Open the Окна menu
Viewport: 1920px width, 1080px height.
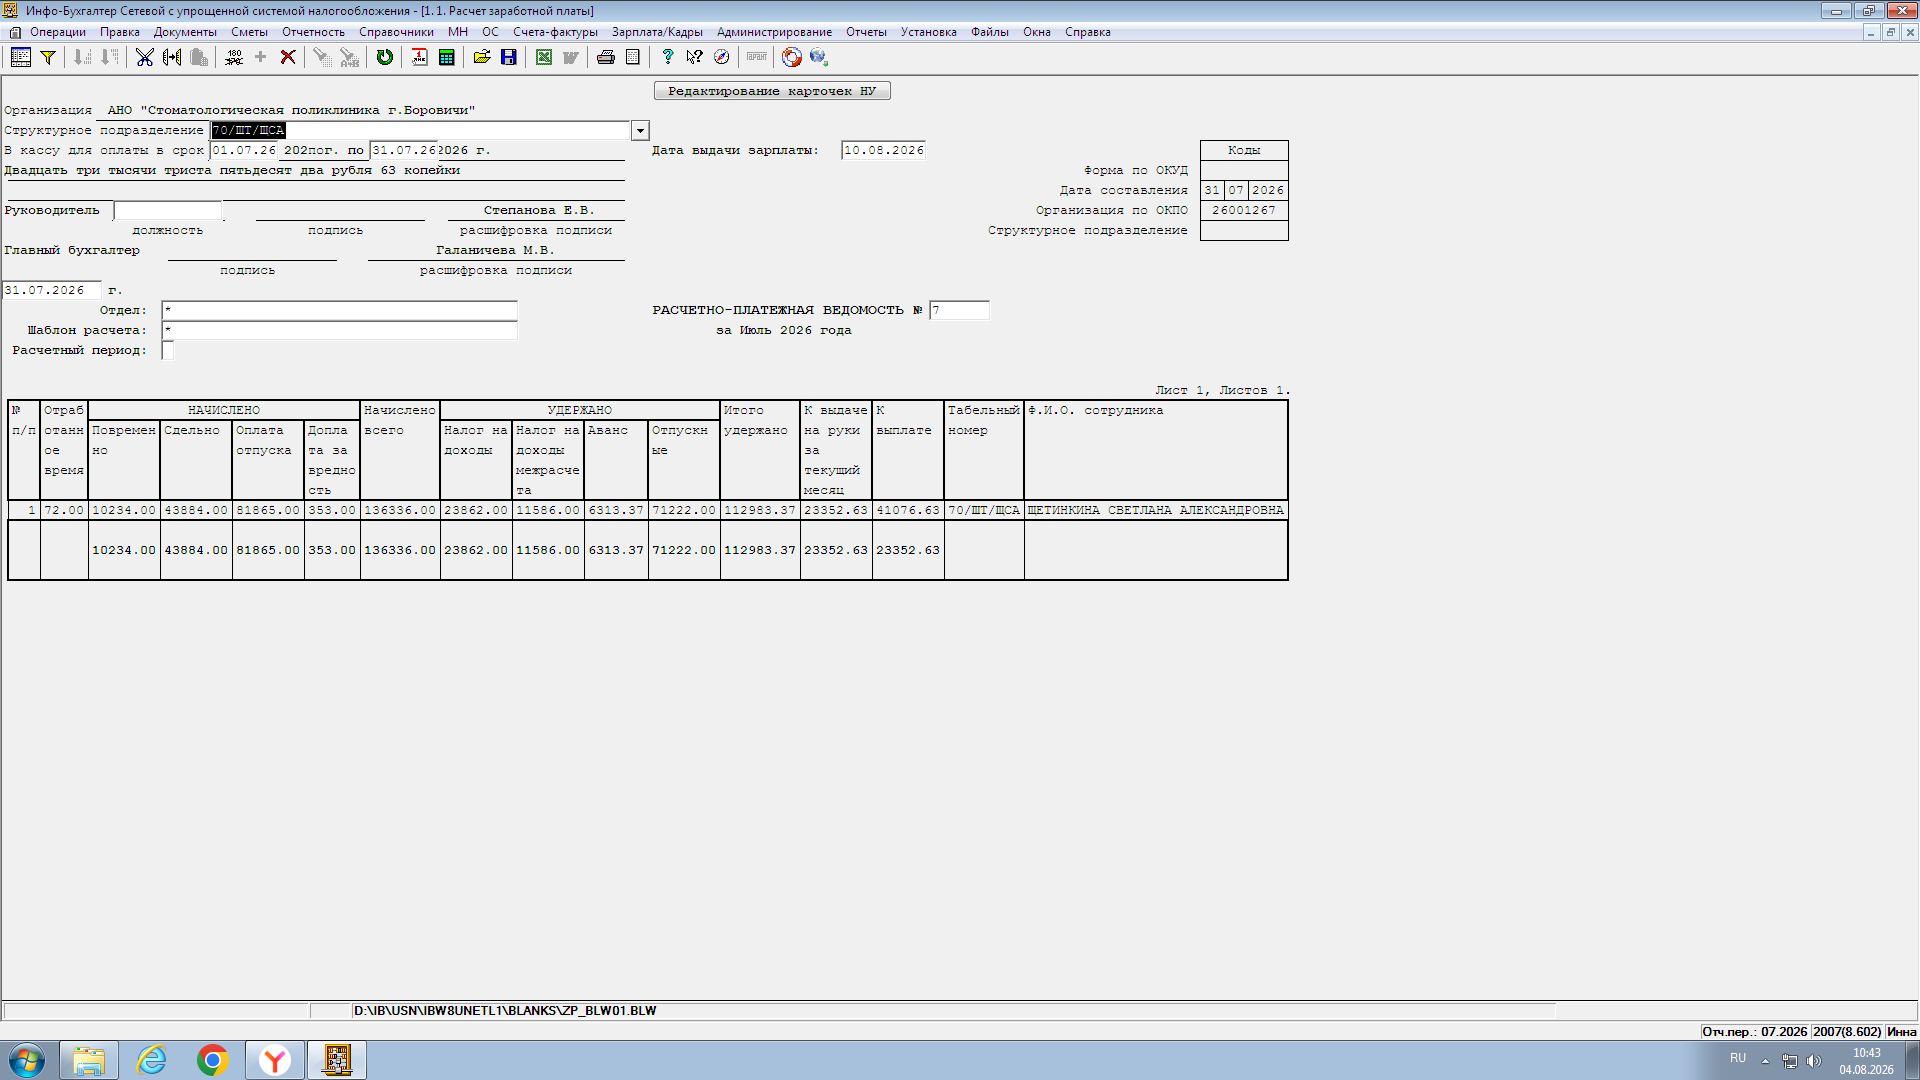(1037, 32)
